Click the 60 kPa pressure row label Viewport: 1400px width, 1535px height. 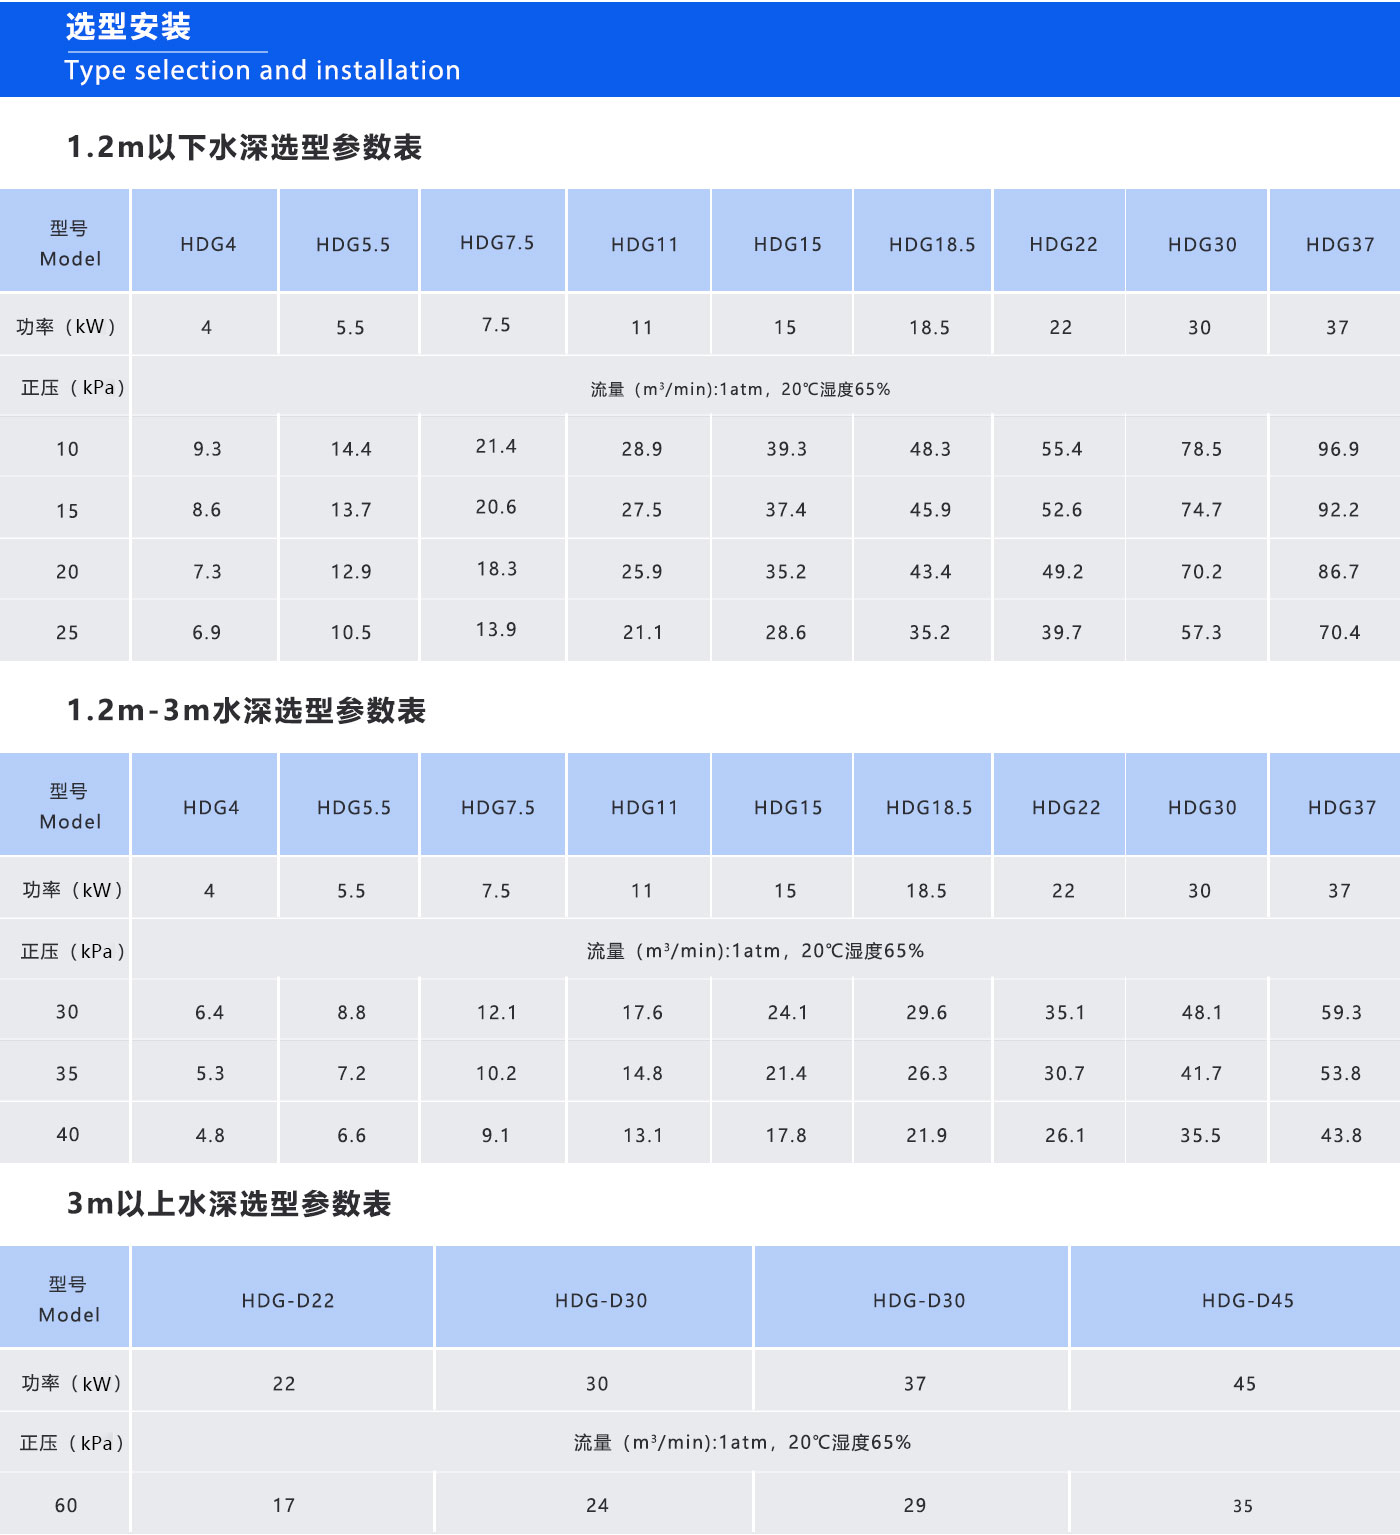click(x=66, y=1506)
